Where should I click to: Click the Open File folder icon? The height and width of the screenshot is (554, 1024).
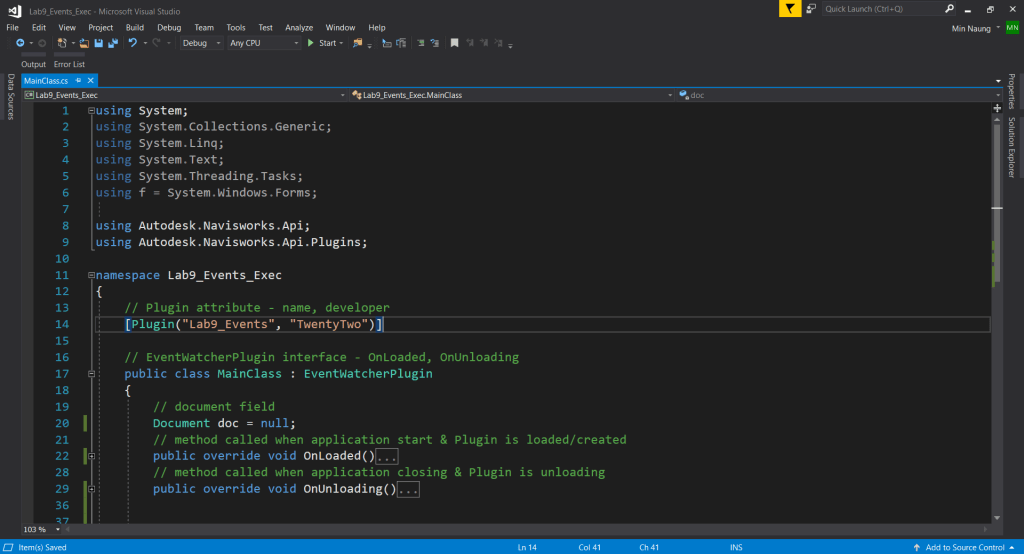tap(85, 43)
